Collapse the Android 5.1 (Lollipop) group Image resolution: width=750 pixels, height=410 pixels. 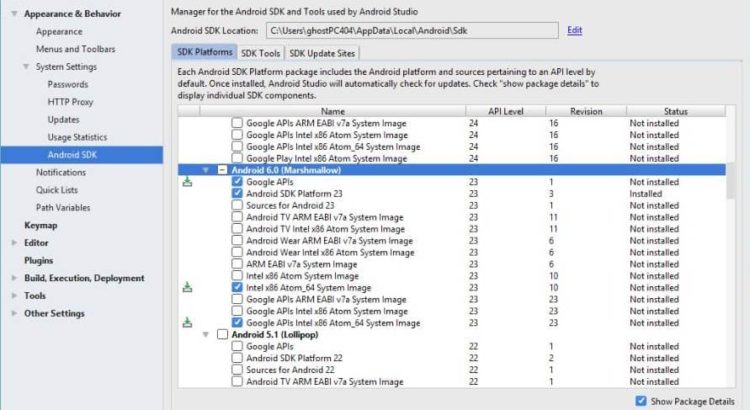click(206, 334)
